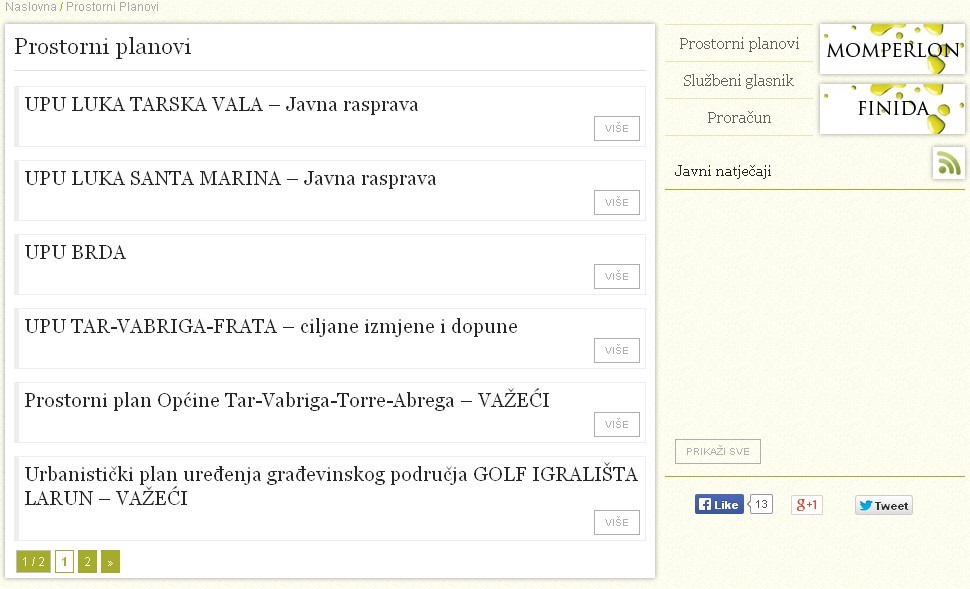The width and height of the screenshot is (970, 589).
Task: Open the UPU TAR-VABRIGA-FRATA heading link
Action: click(271, 327)
